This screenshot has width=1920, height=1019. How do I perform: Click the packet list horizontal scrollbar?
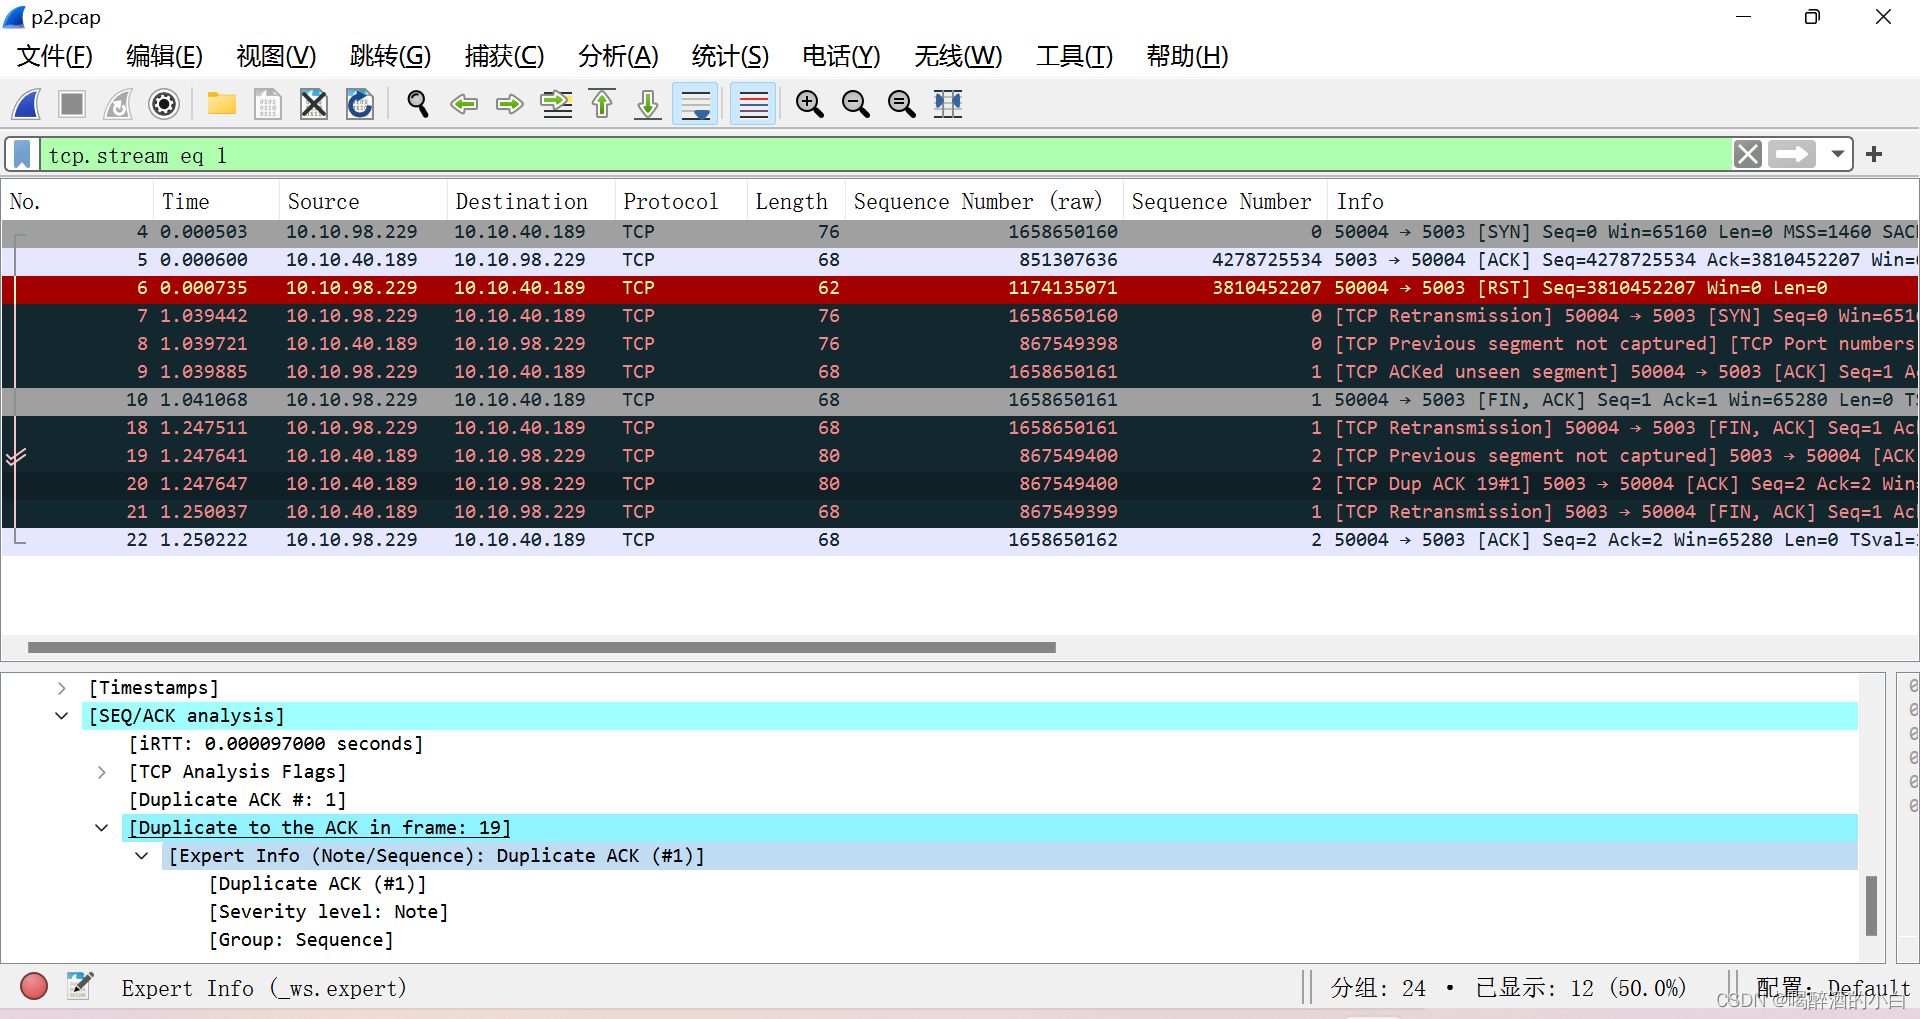coord(542,647)
